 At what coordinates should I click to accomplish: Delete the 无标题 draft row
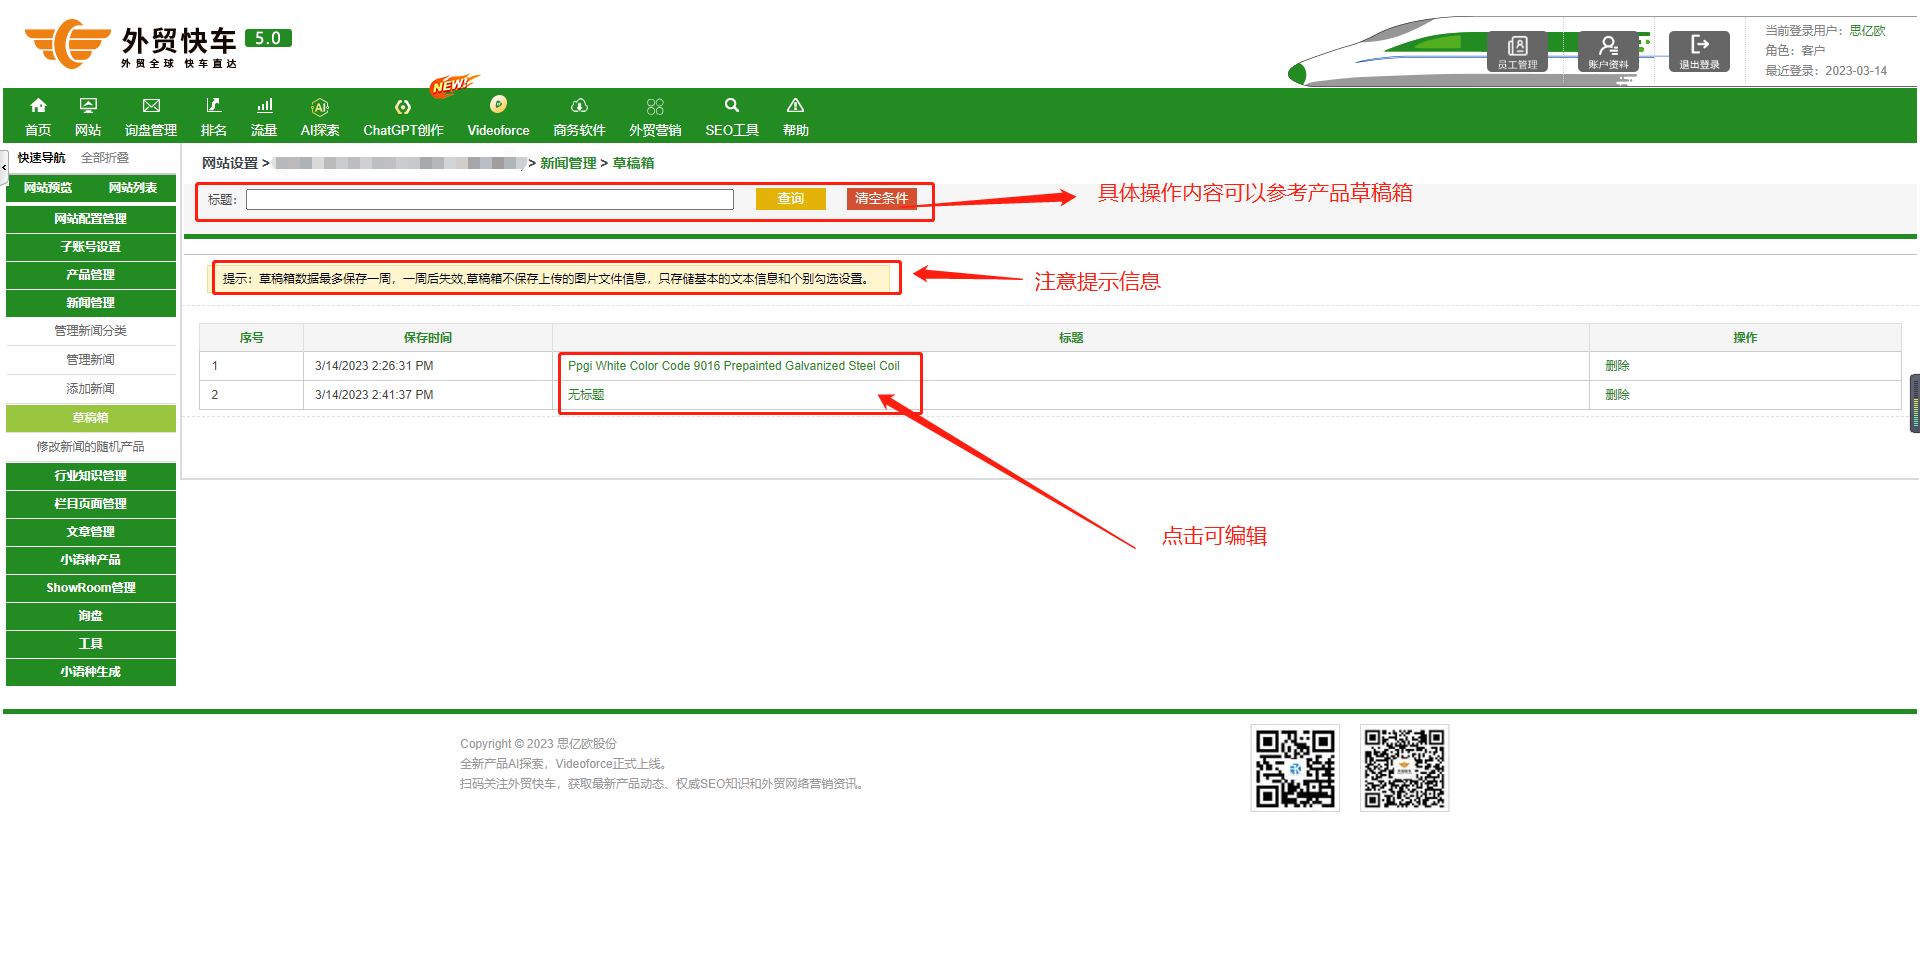click(1617, 395)
